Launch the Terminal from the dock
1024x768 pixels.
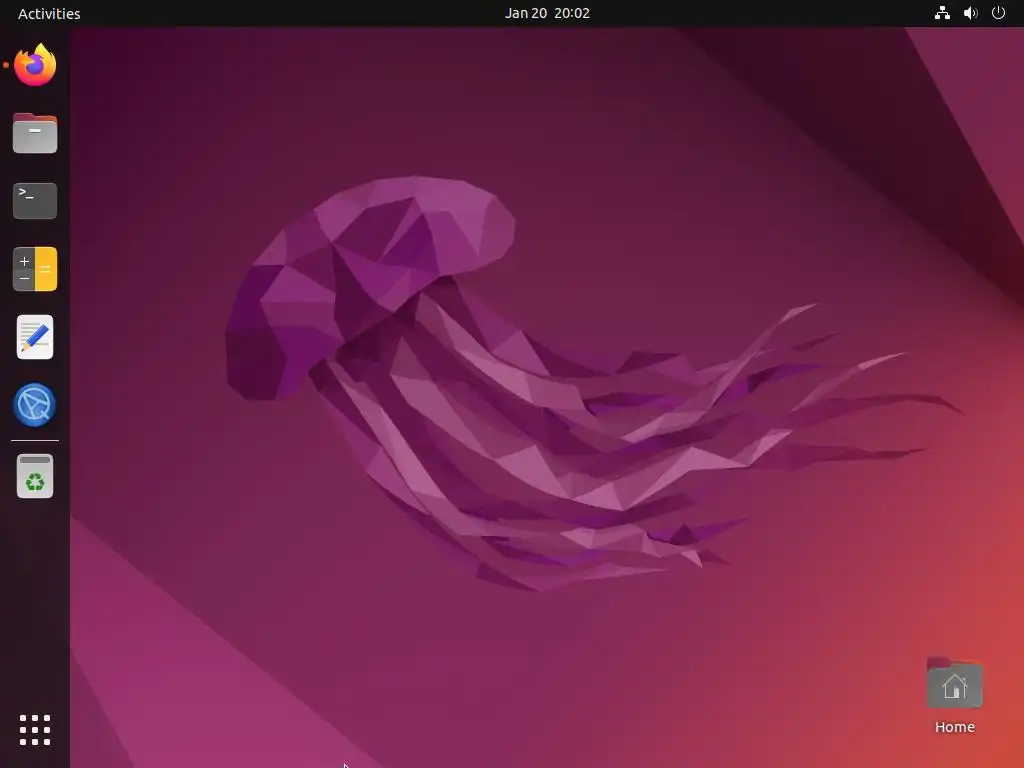35,200
